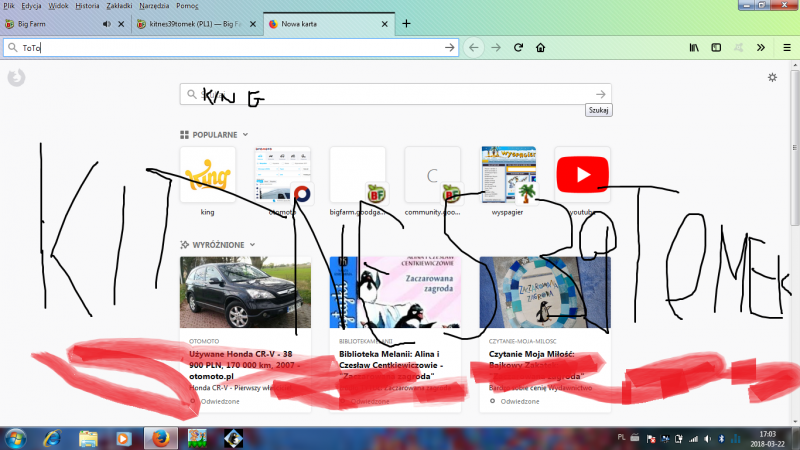Click the go arrow in address bar

pyautogui.click(x=449, y=47)
